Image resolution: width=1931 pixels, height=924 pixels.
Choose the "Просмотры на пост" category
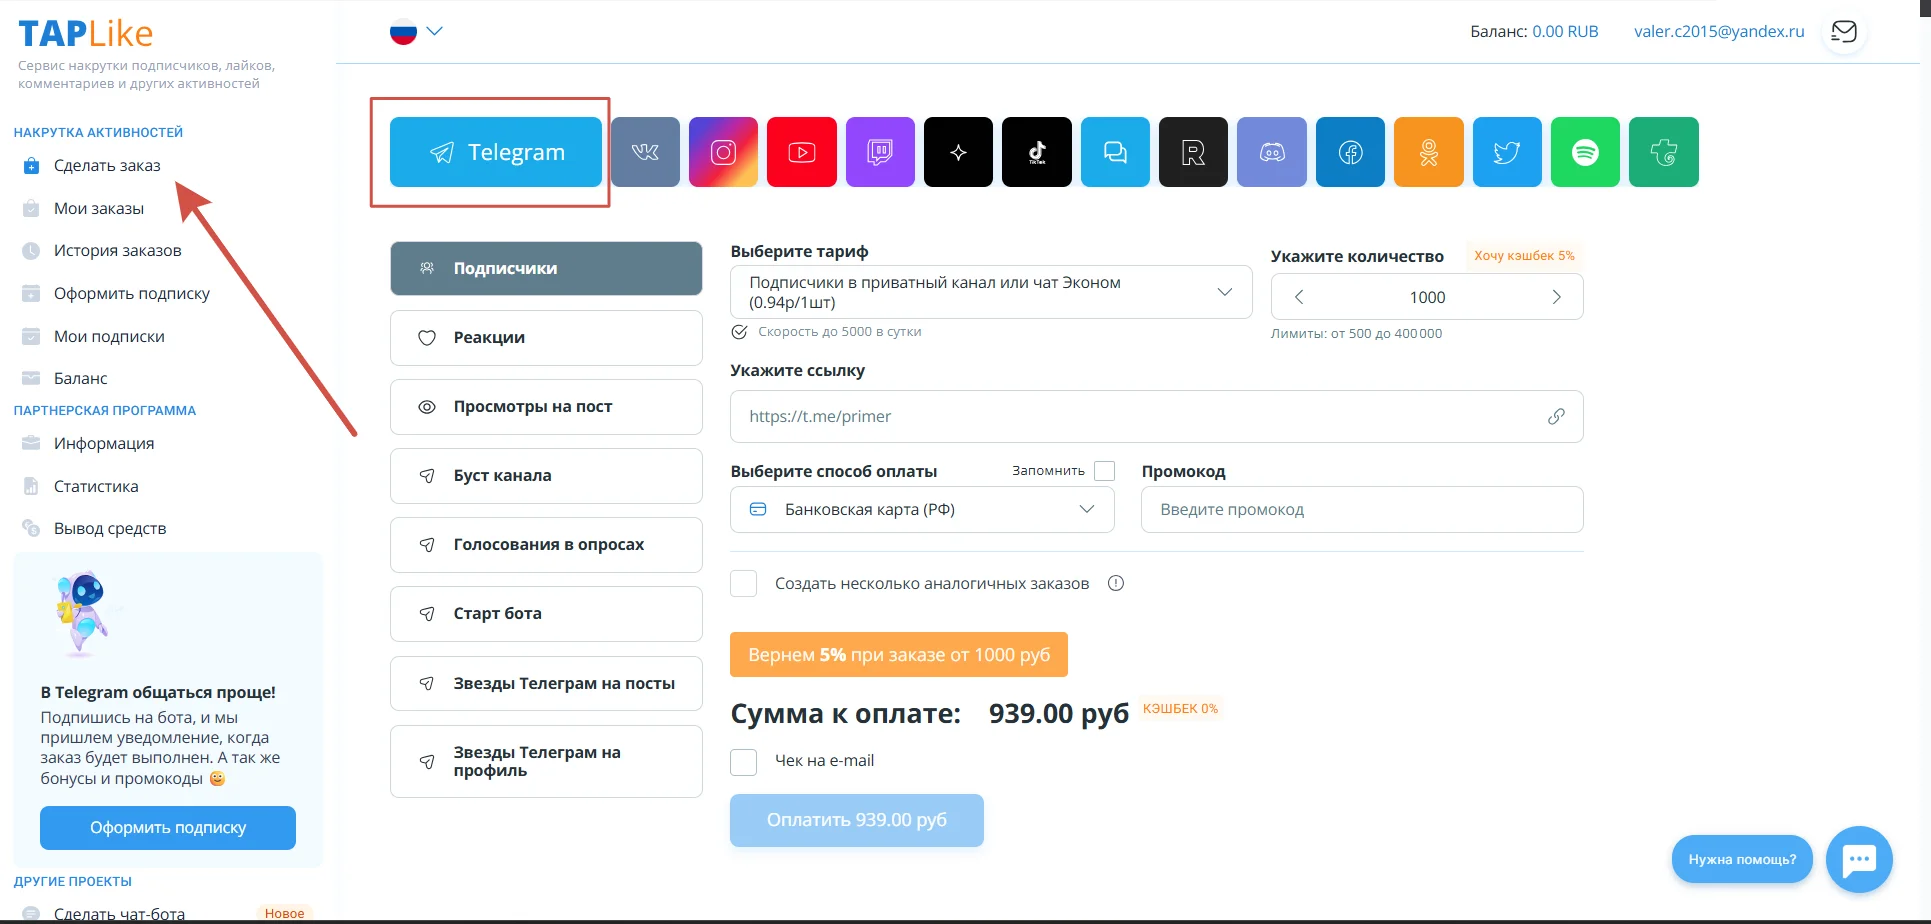coord(546,407)
